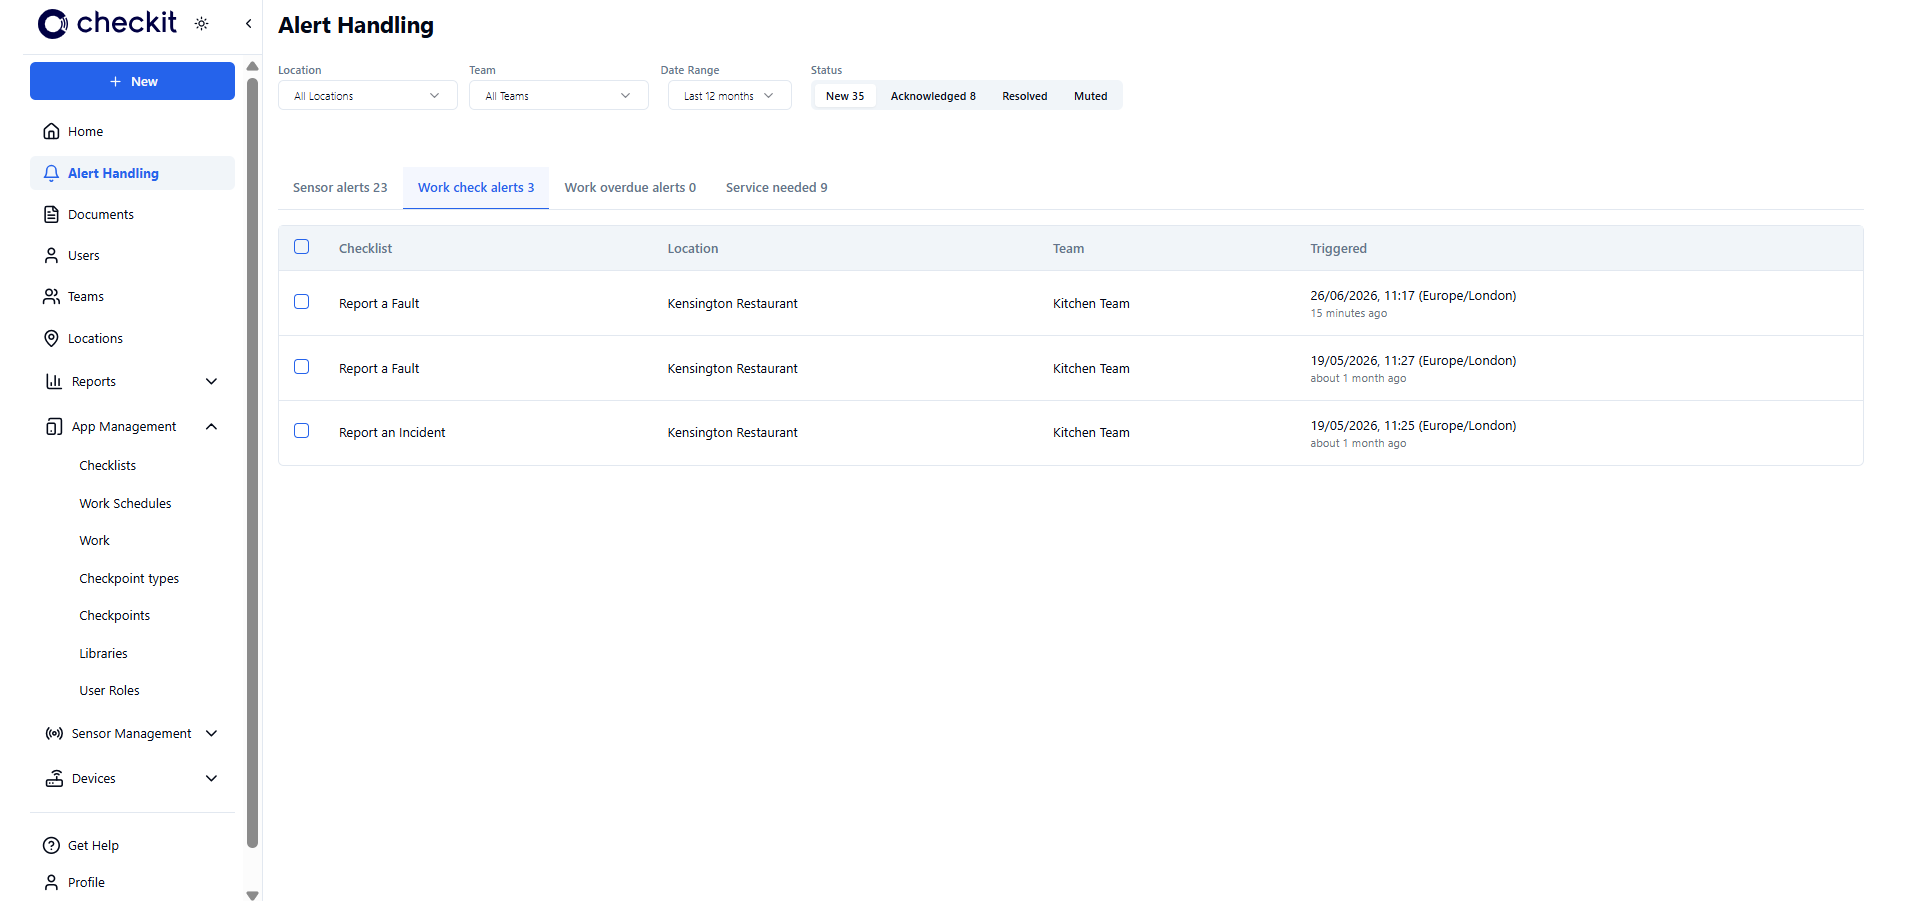
Task: Open Work Schedules under App Management
Action: [125, 503]
